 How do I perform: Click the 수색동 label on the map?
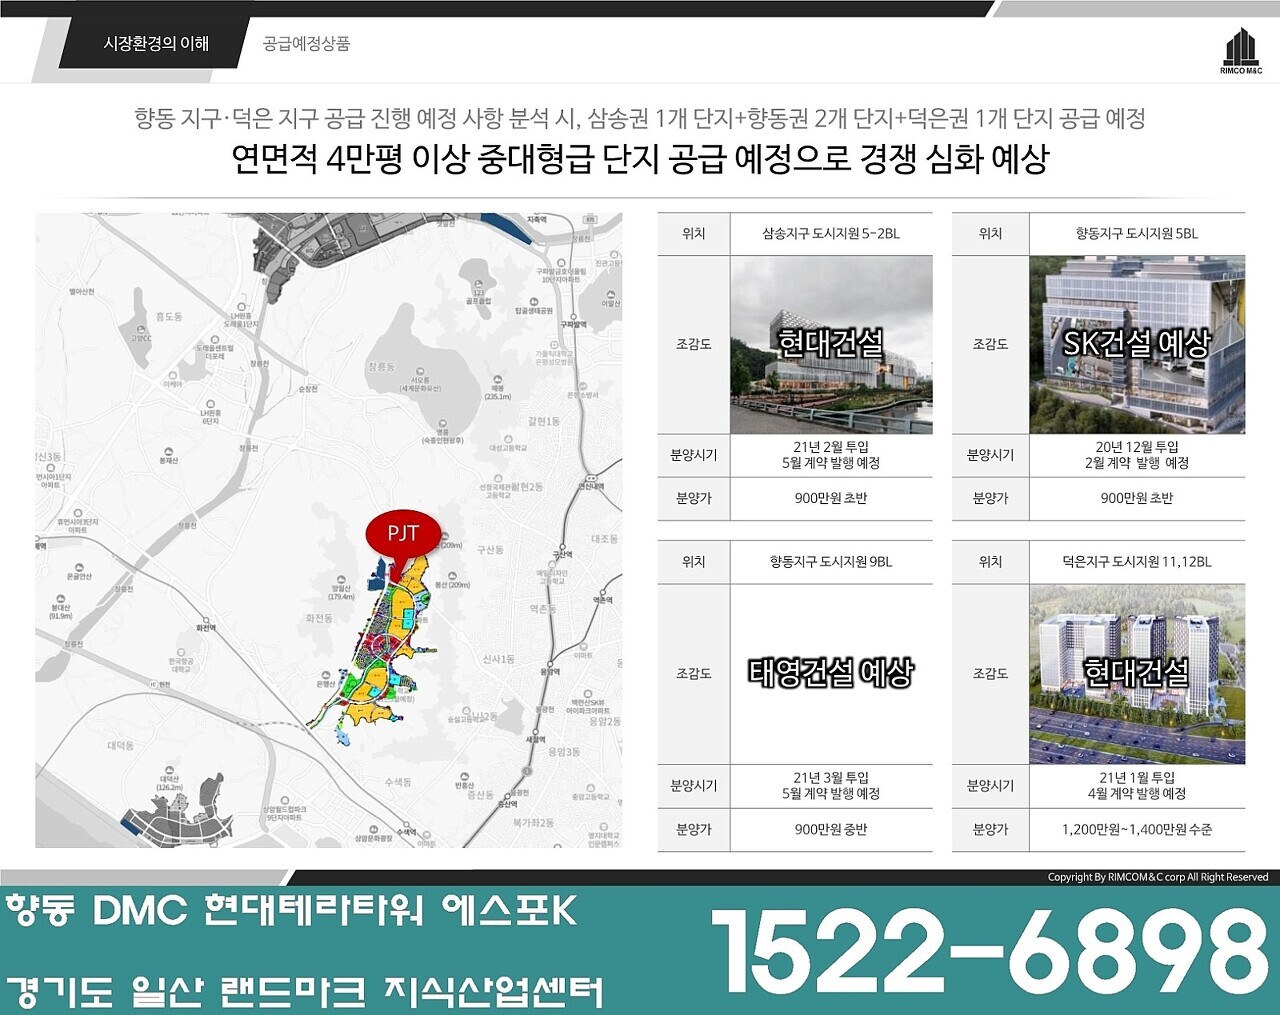pos(398,783)
